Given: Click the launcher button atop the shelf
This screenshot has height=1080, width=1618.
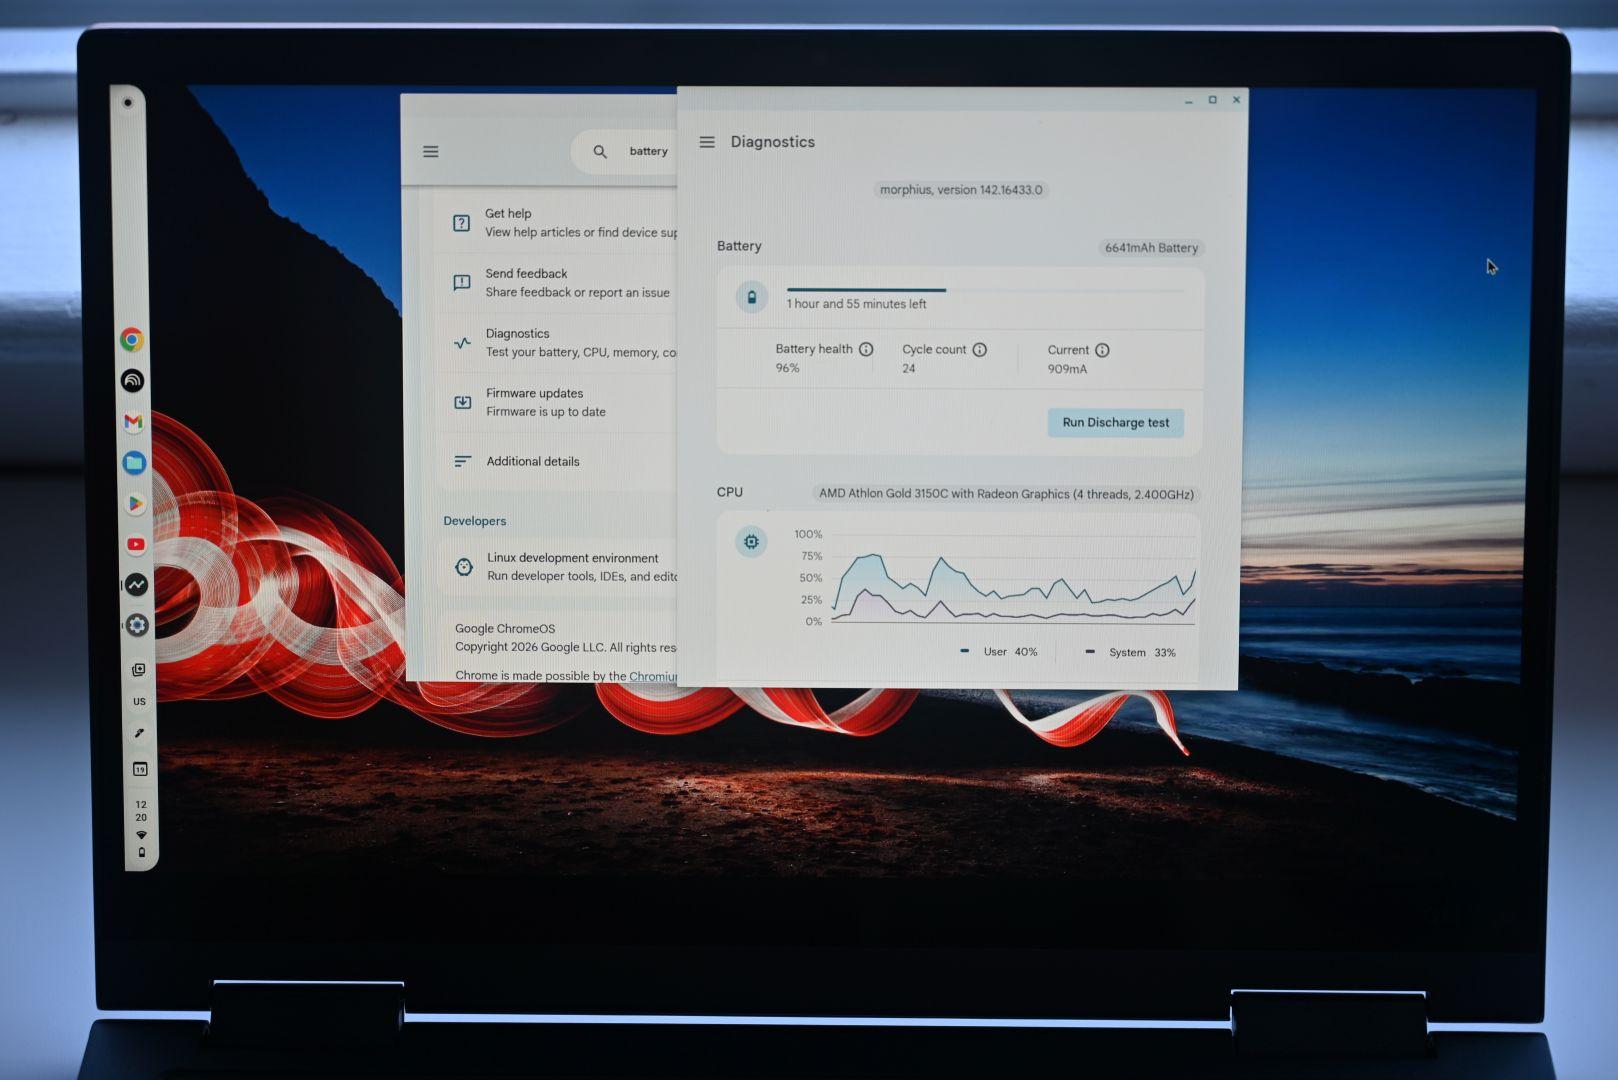Looking at the screenshot, I should (x=127, y=103).
